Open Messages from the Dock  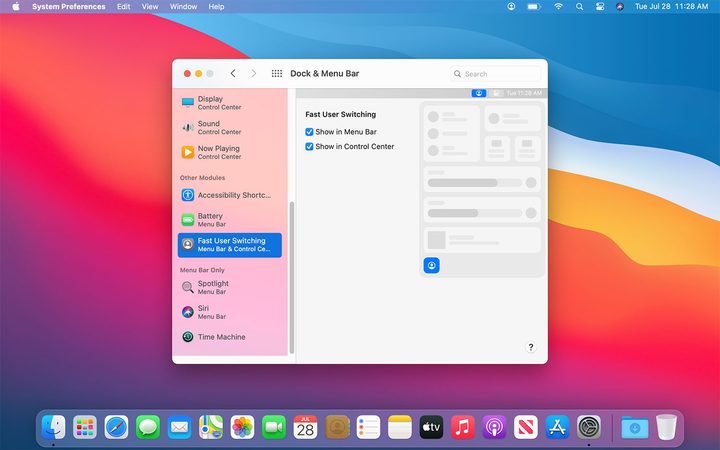pyautogui.click(x=148, y=427)
